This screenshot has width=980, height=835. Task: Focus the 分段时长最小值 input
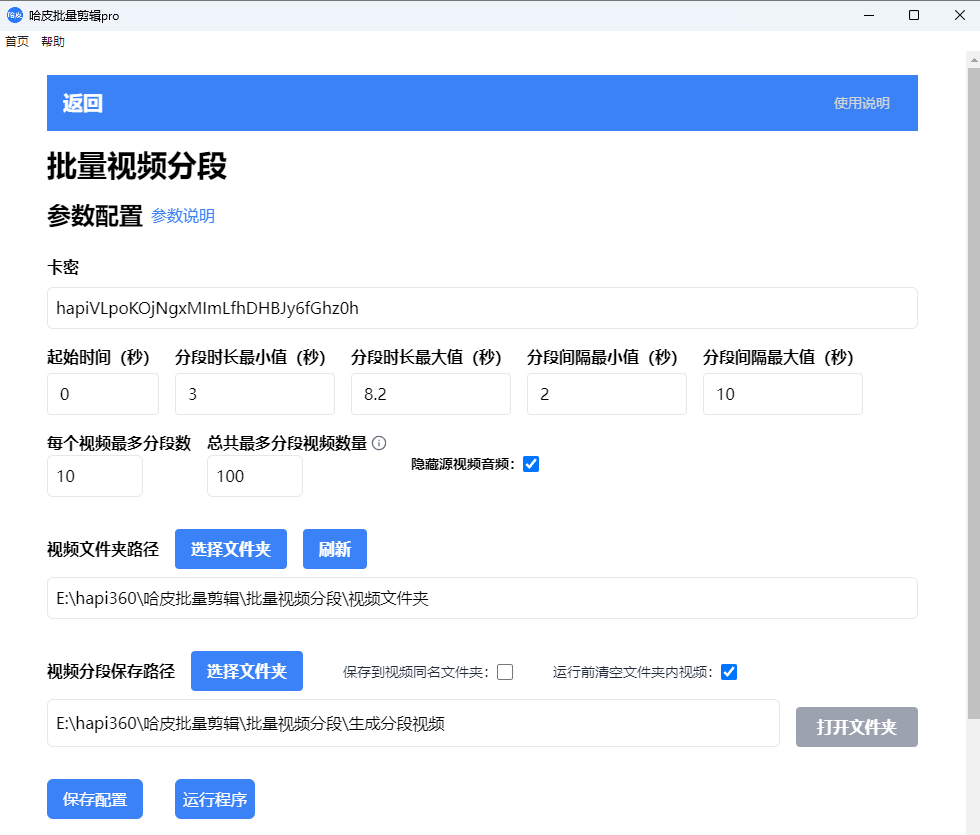255,394
